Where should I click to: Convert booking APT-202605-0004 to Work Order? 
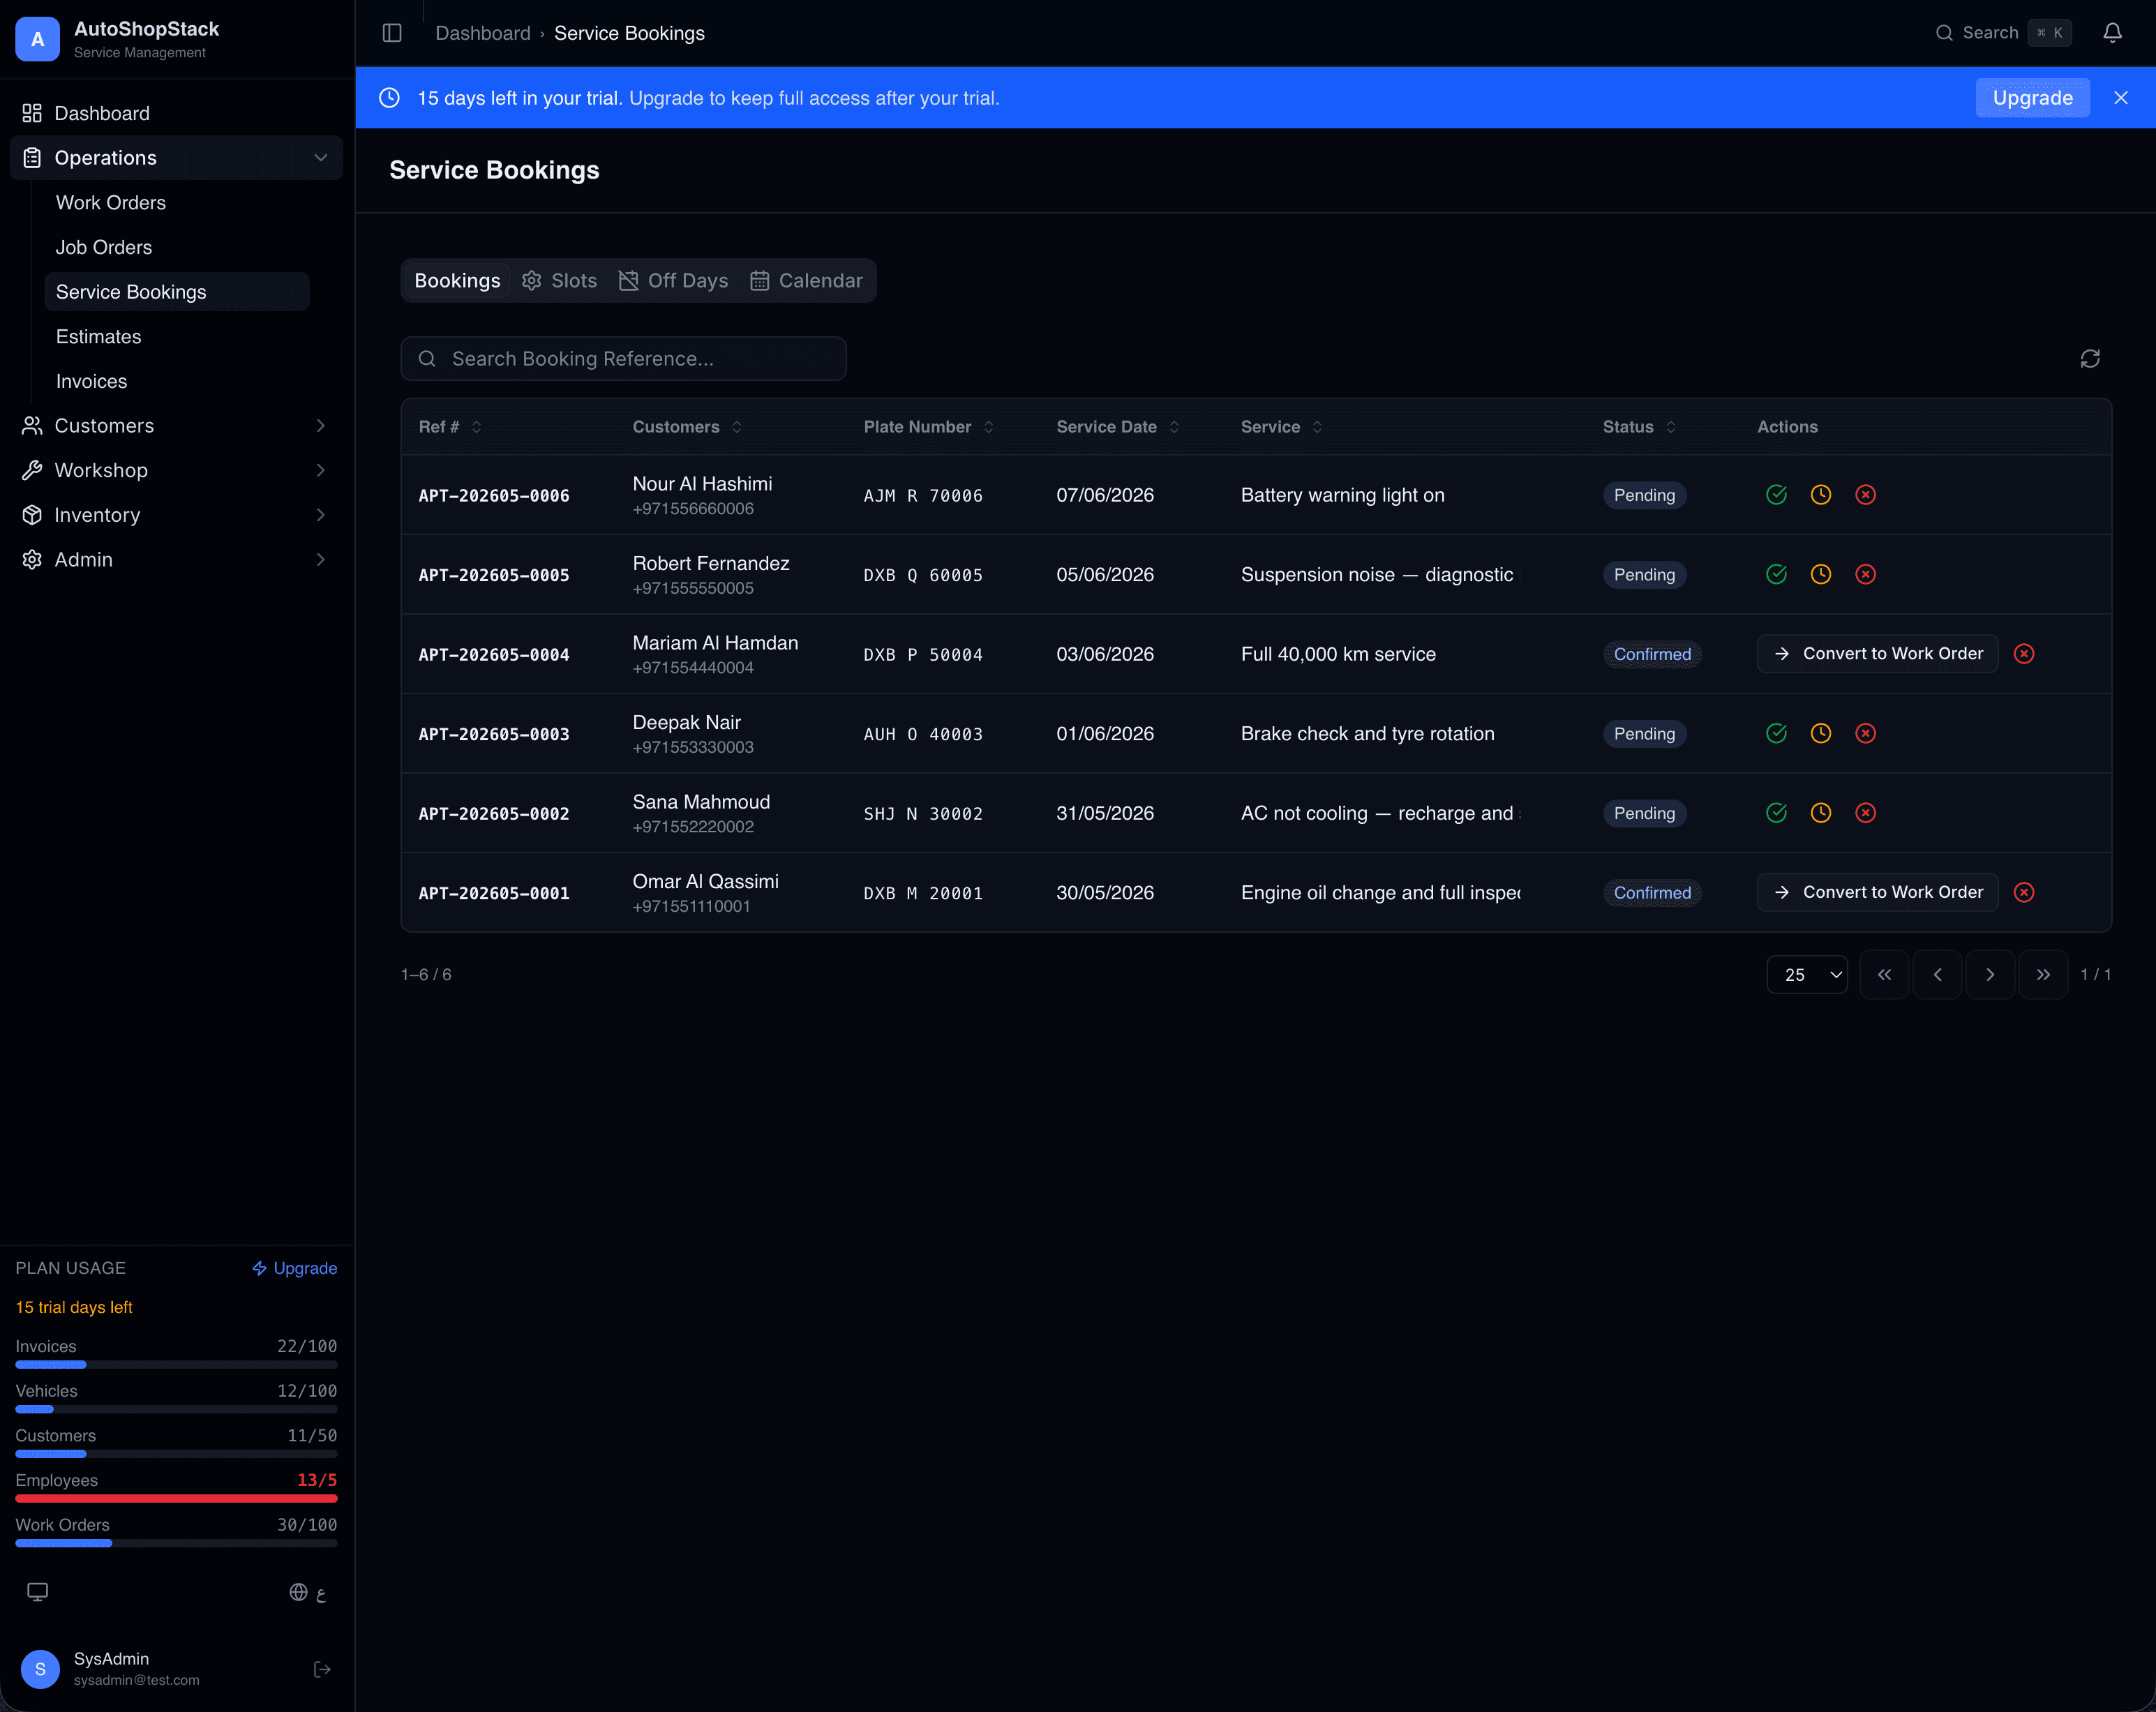tap(1877, 654)
